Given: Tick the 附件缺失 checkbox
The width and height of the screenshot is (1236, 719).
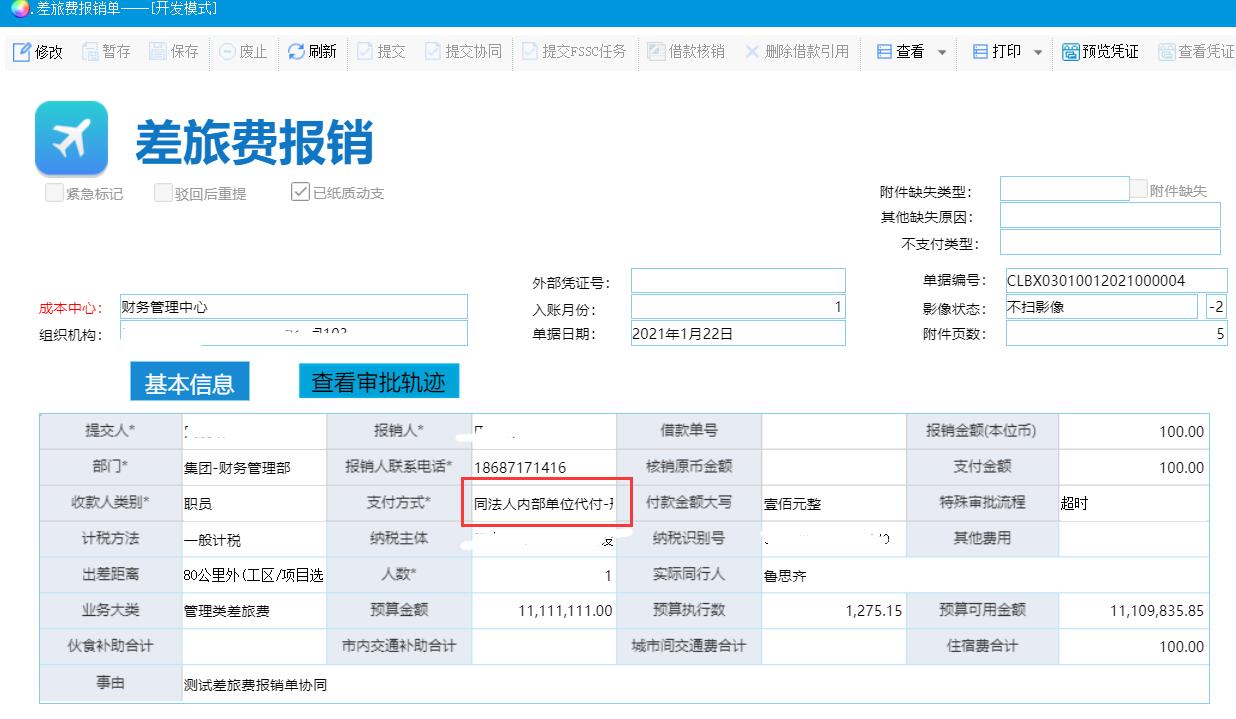Looking at the screenshot, I should coord(1139,189).
